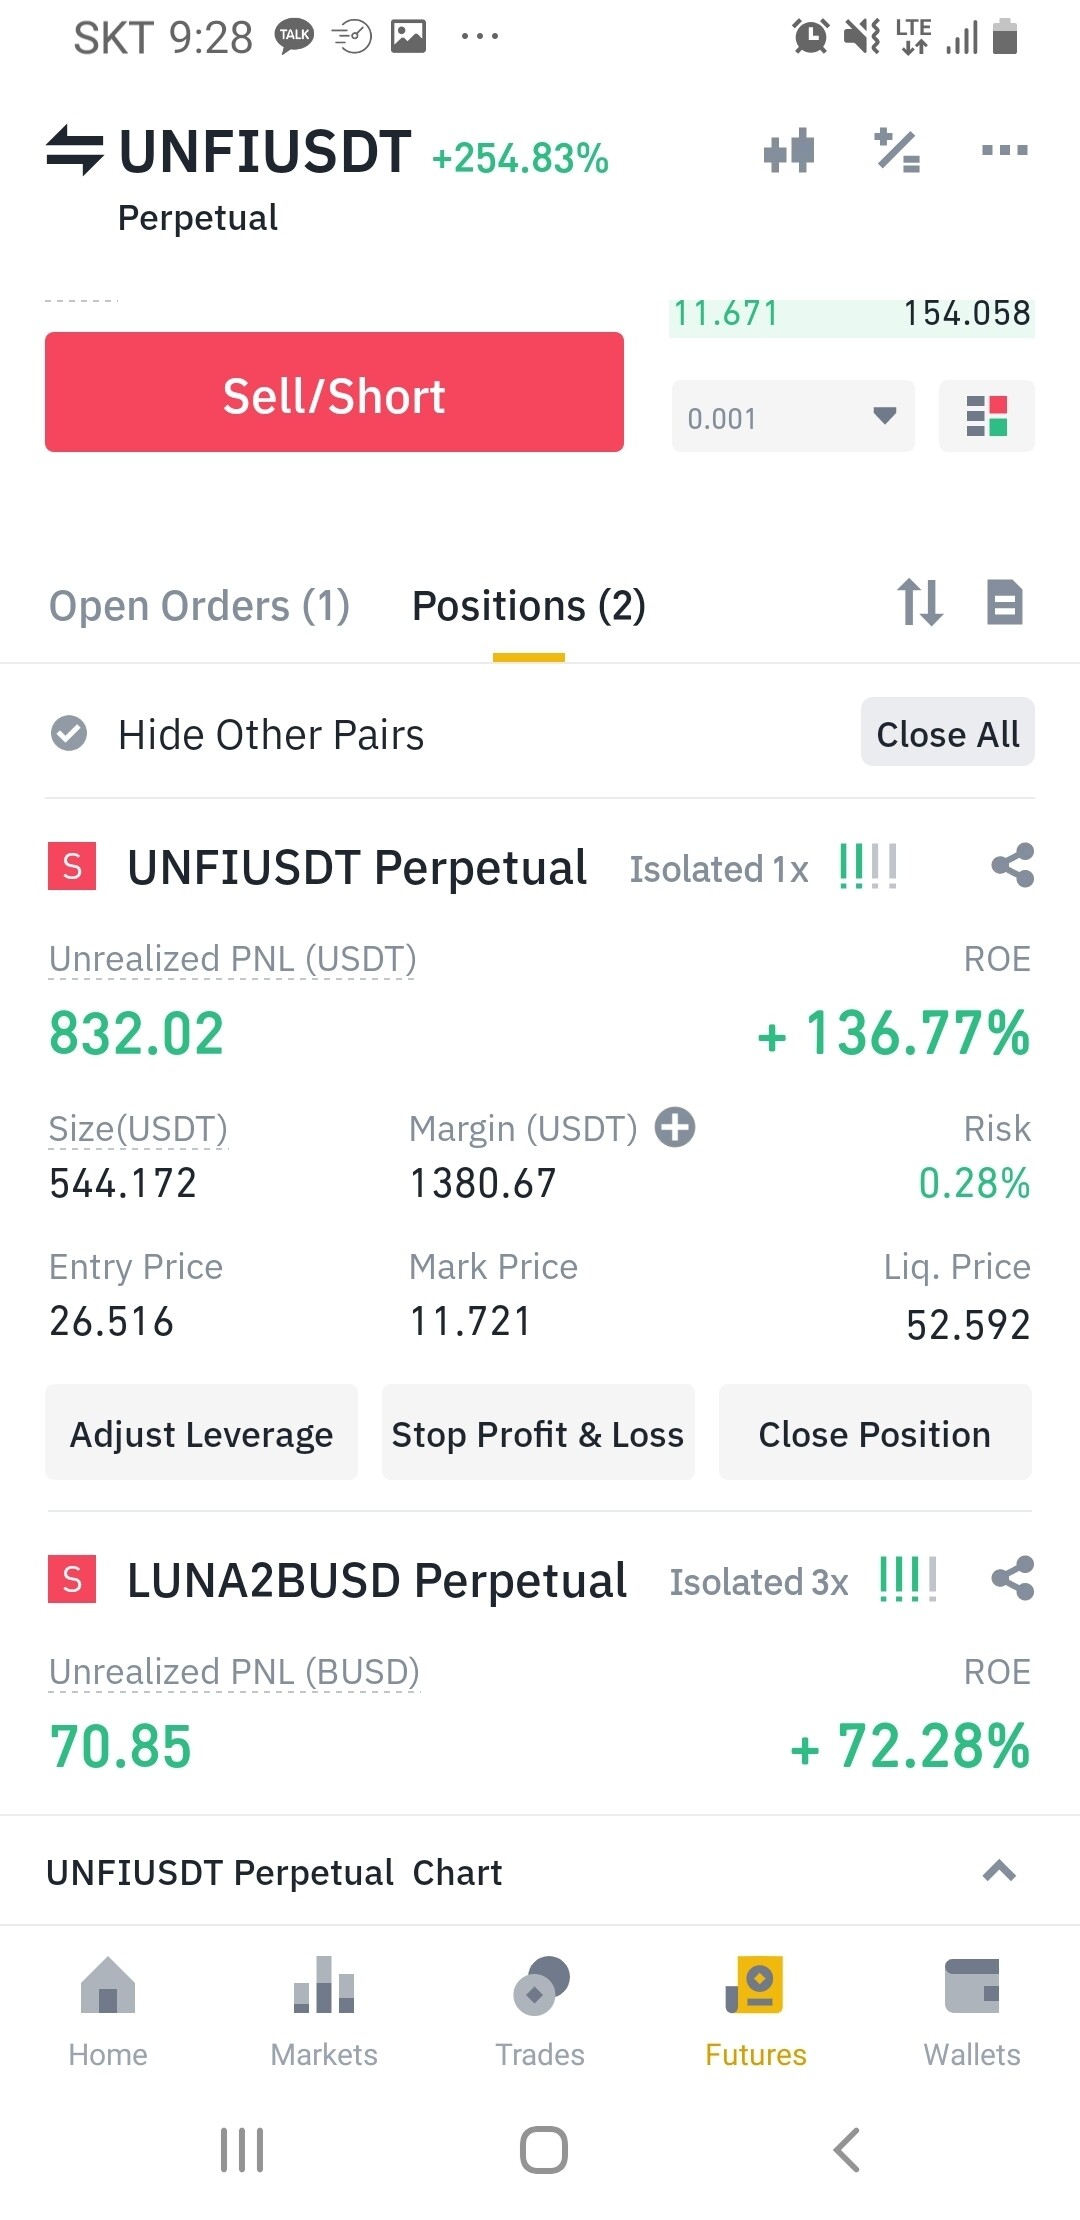Viewport: 1080px width, 2220px height.
Task: Switch to the Open Orders (1) tab
Action: pyautogui.click(x=199, y=606)
